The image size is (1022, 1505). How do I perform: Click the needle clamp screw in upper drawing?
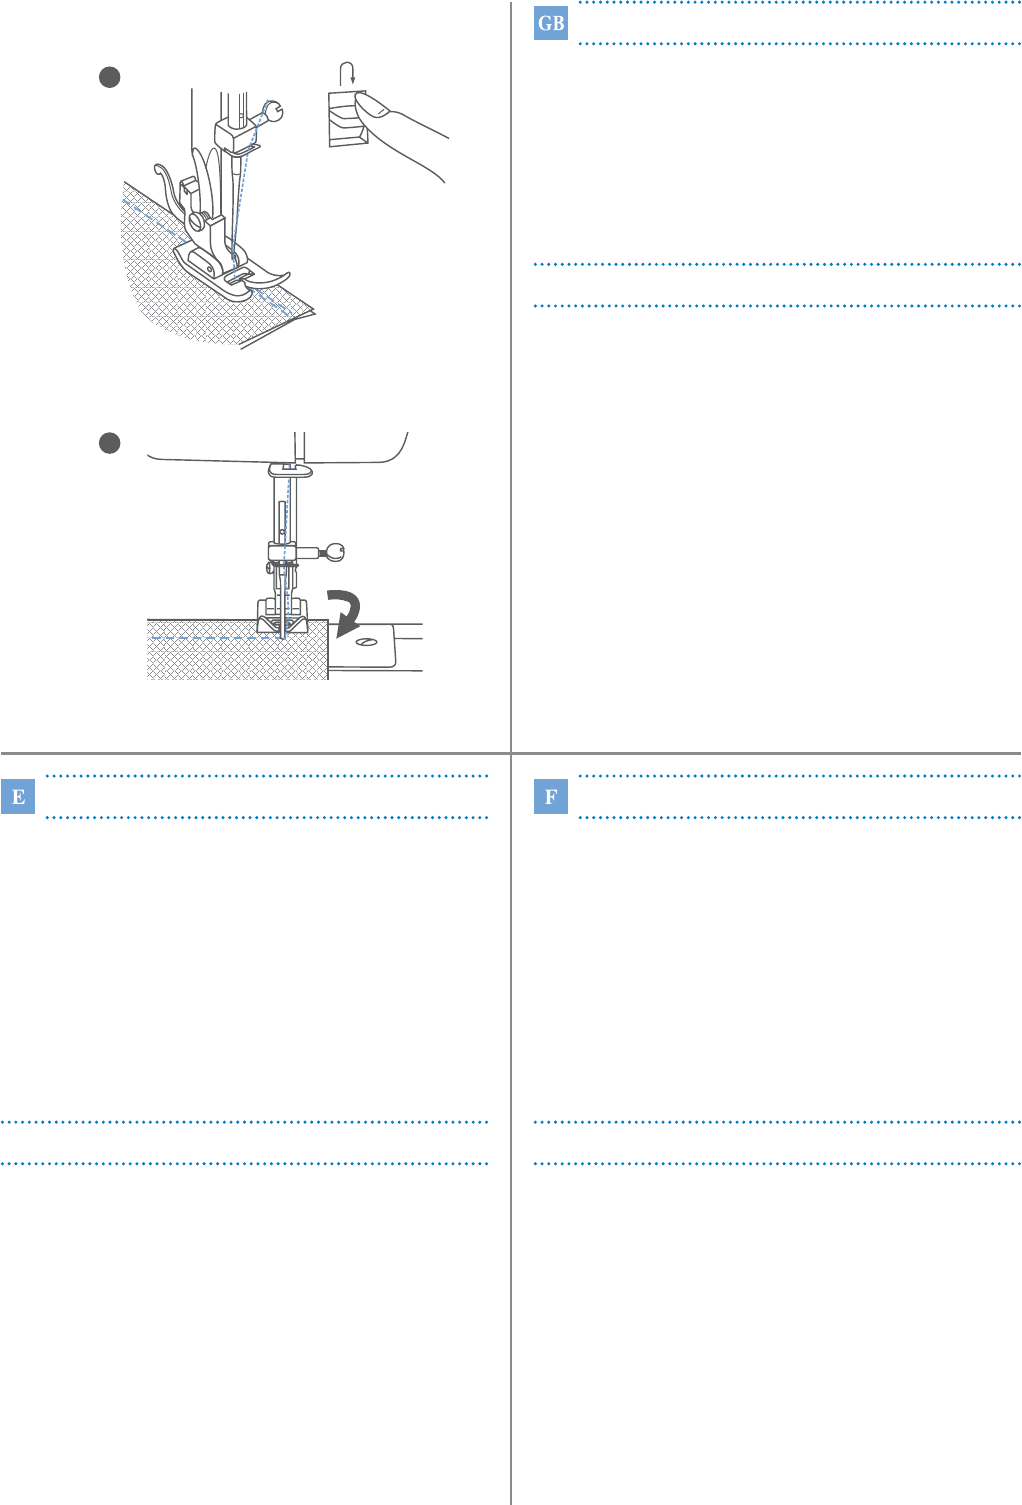[274, 110]
